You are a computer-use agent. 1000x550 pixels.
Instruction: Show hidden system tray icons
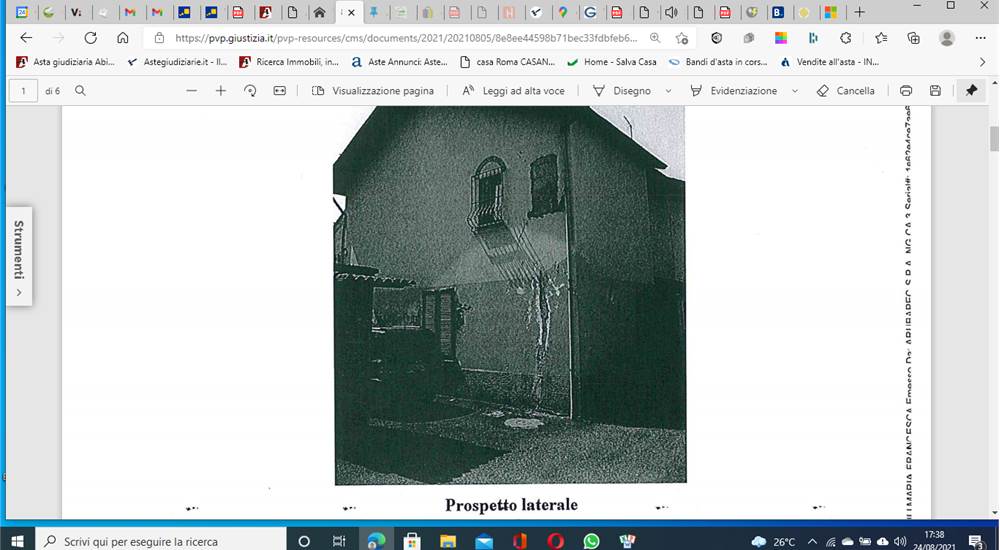pyautogui.click(x=812, y=542)
